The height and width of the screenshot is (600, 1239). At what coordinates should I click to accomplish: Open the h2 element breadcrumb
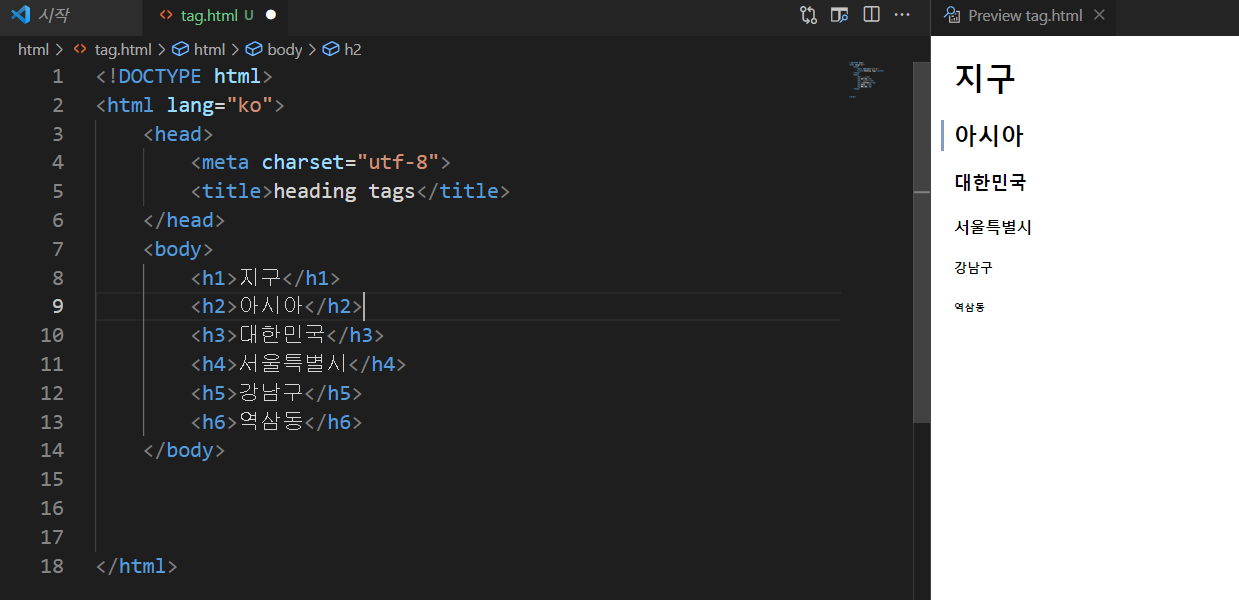[x=342, y=49]
